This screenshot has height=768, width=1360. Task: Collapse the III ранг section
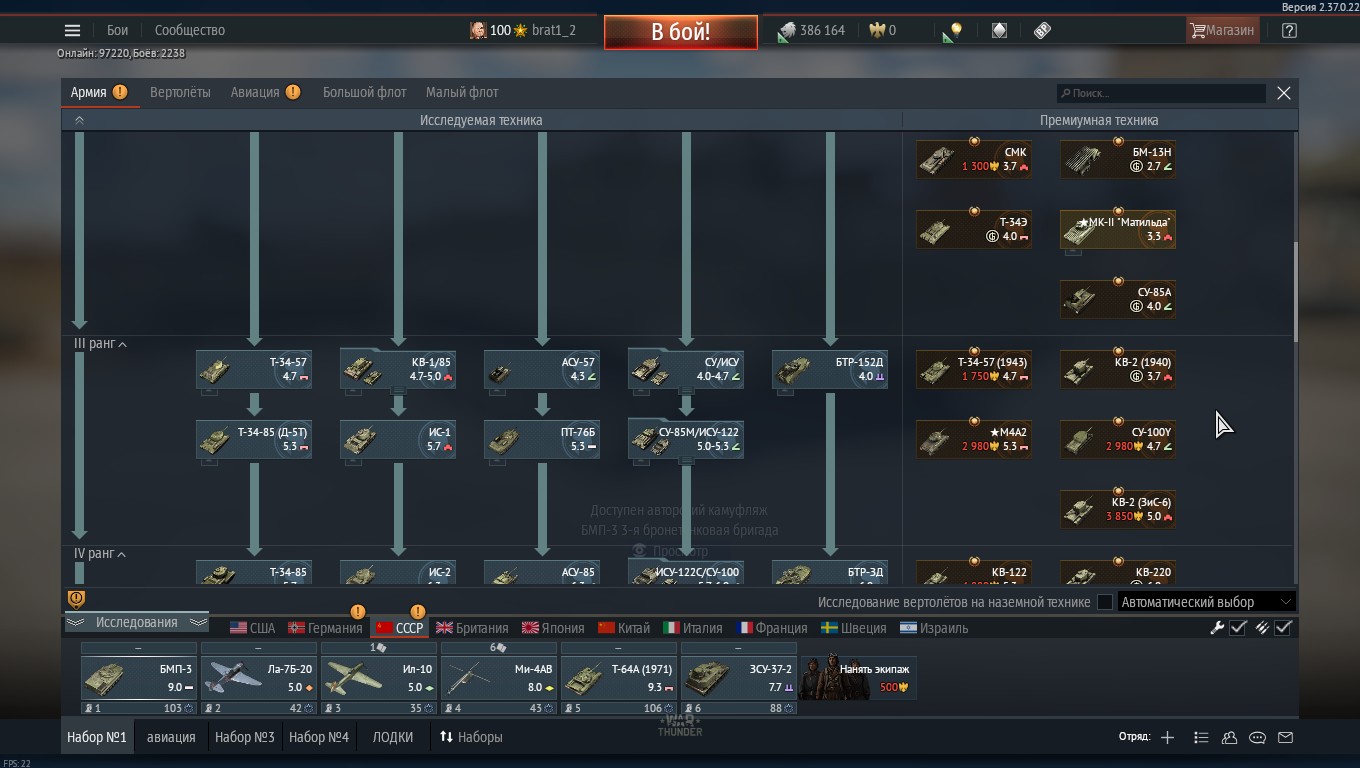(x=123, y=344)
